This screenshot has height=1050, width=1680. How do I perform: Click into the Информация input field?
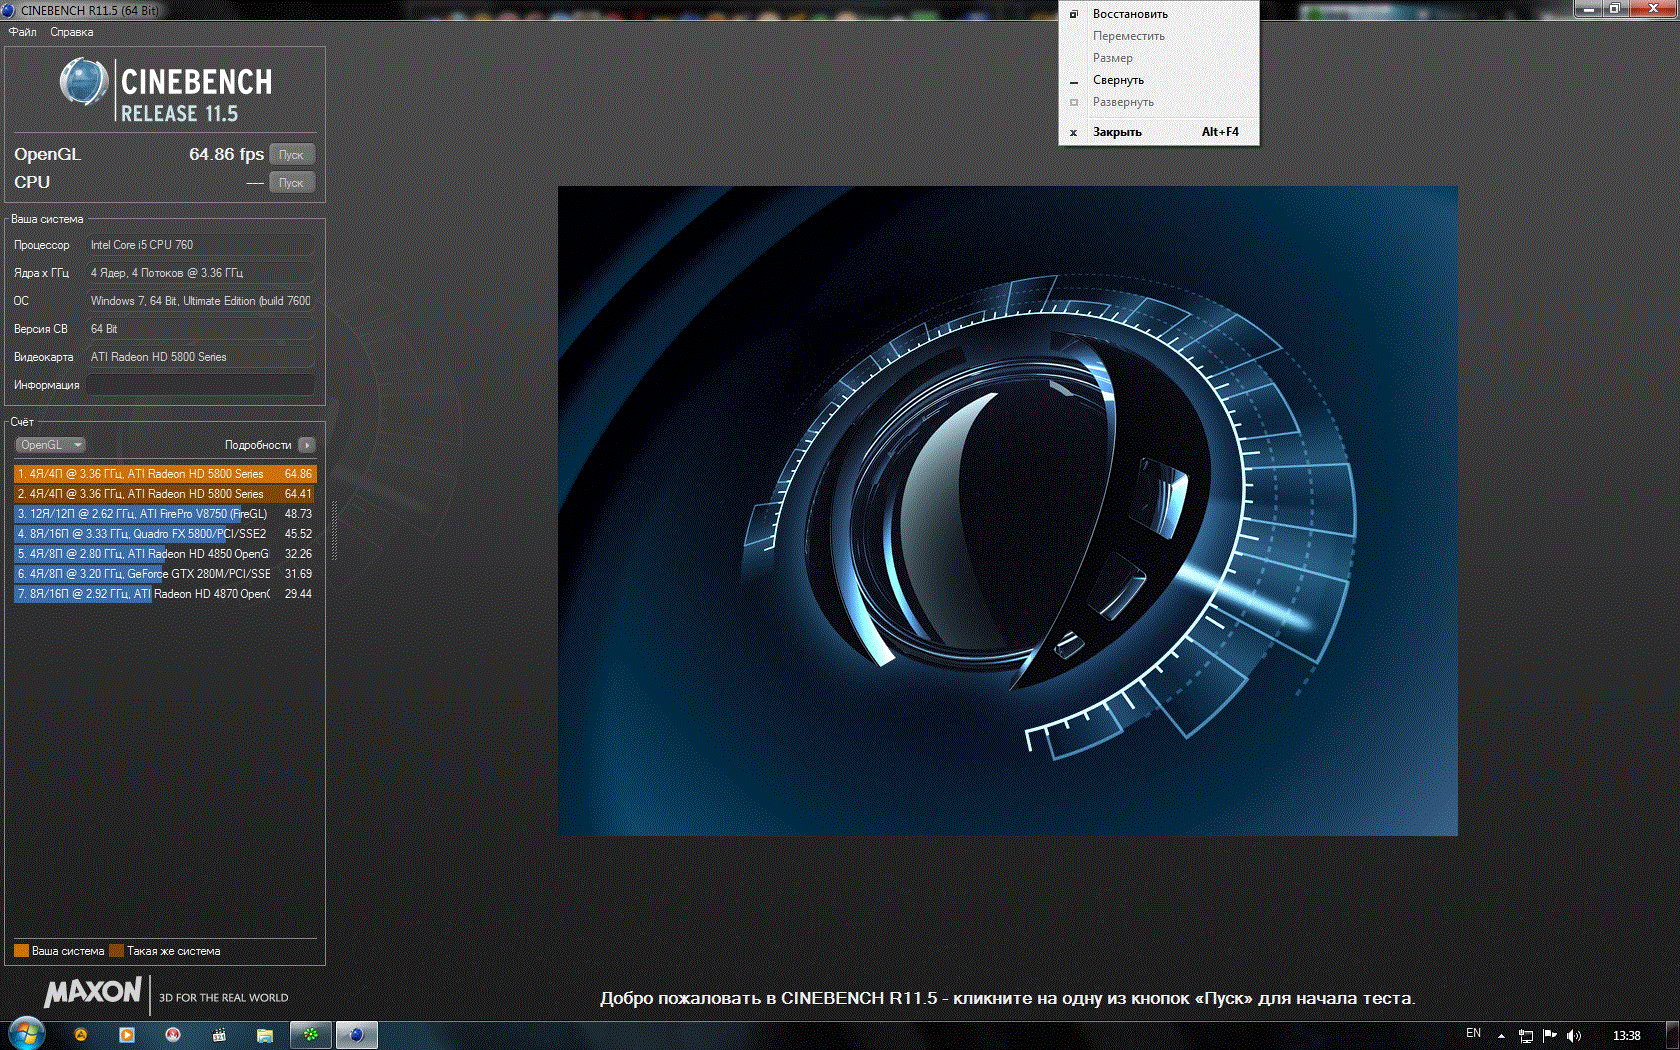200,385
